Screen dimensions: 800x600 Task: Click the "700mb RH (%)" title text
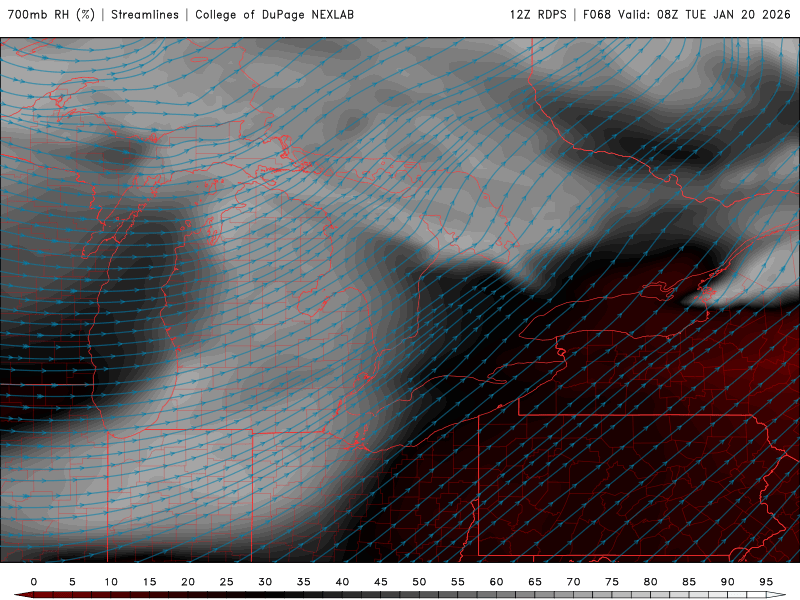(x=52, y=15)
